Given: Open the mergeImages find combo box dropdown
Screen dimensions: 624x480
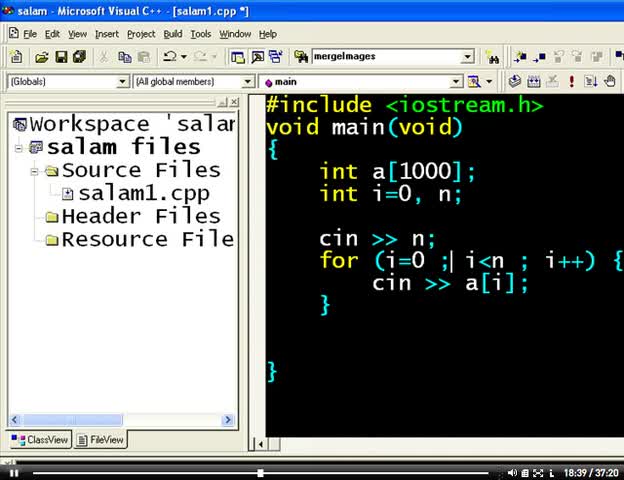Looking at the screenshot, I should [468, 57].
